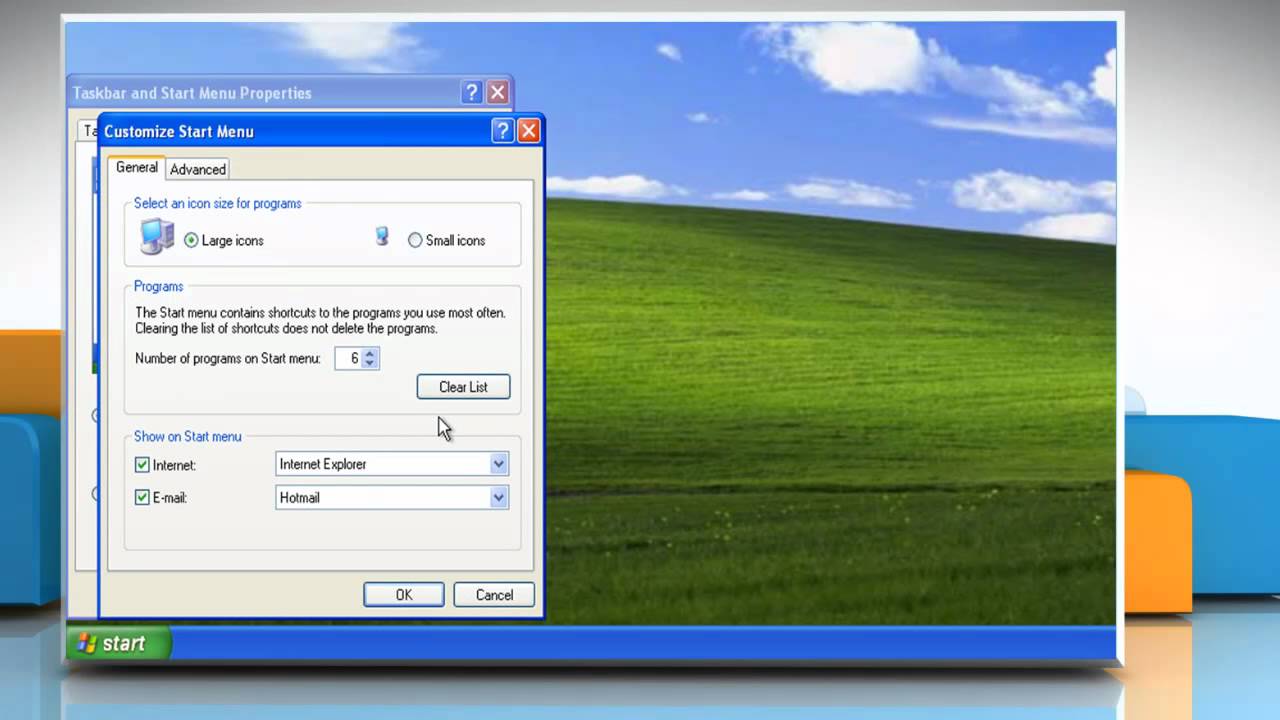This screenshot has height=720, width=1280.
Task: Click the 'Select an icon size for programs' label
Action: point(218,203)
